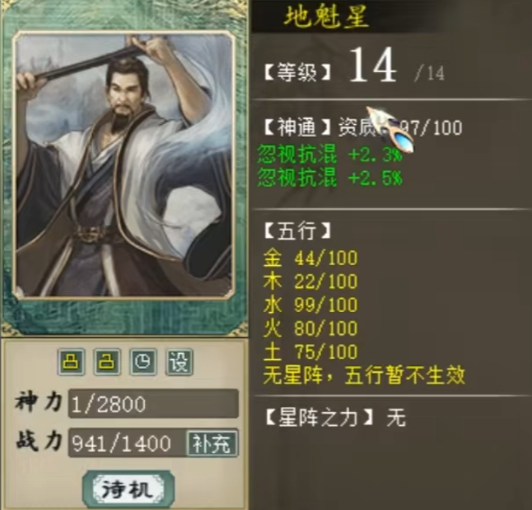
Task: Click the 地魁星 title header
Action: pyautogui.click(x=326, y=17)
